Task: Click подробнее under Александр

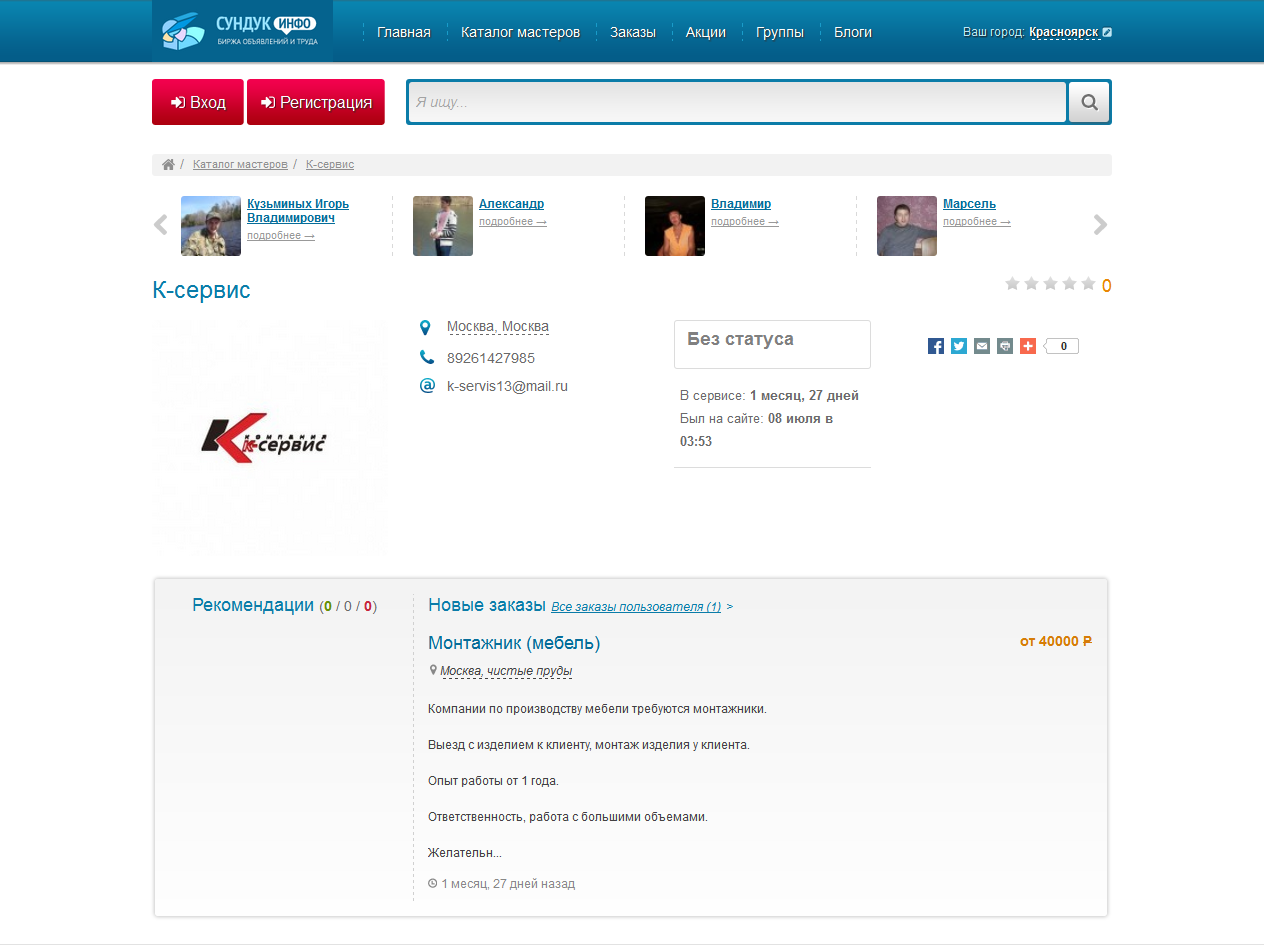Action: tap(513, 221)
